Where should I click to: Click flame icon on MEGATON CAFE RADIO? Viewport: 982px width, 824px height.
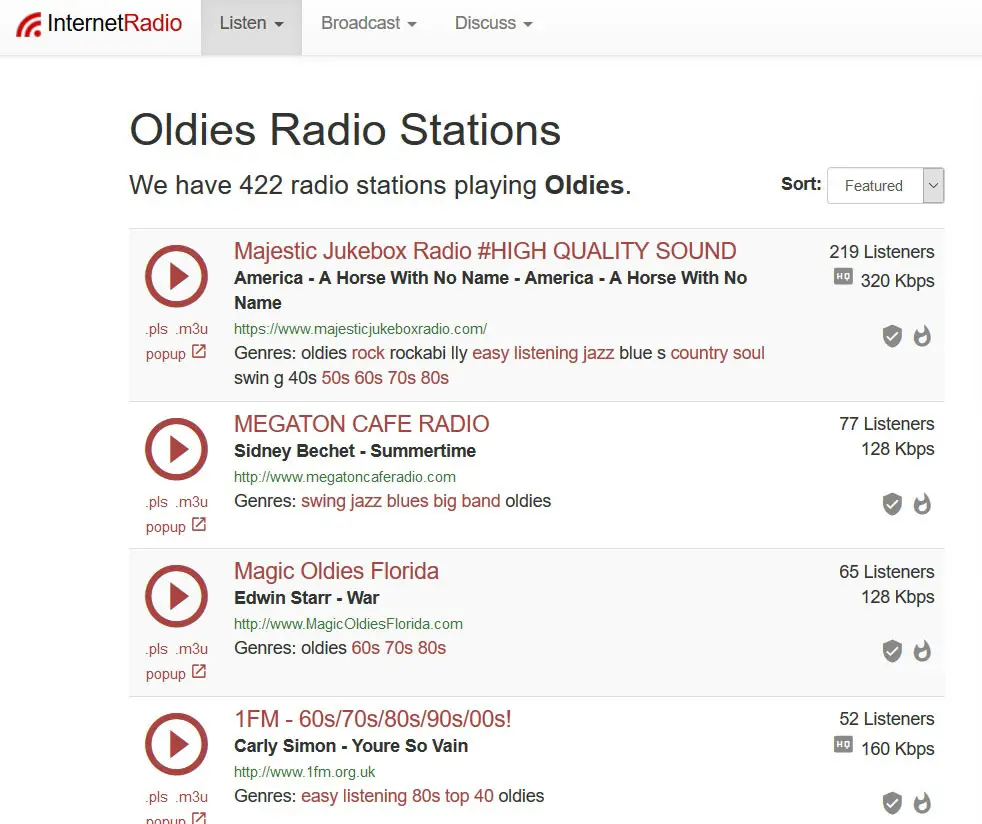pos(922,503)
